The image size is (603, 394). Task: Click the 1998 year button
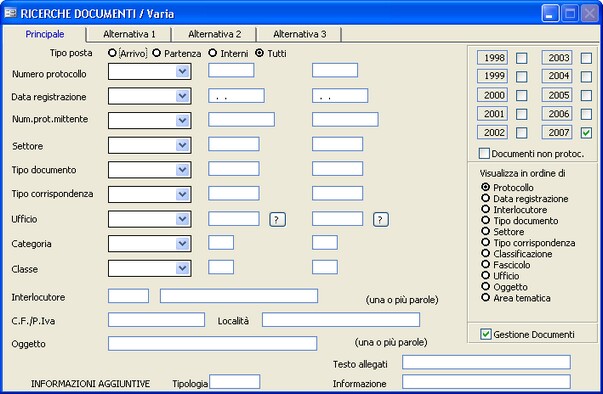pyautogui.click(x=493, y=58)
